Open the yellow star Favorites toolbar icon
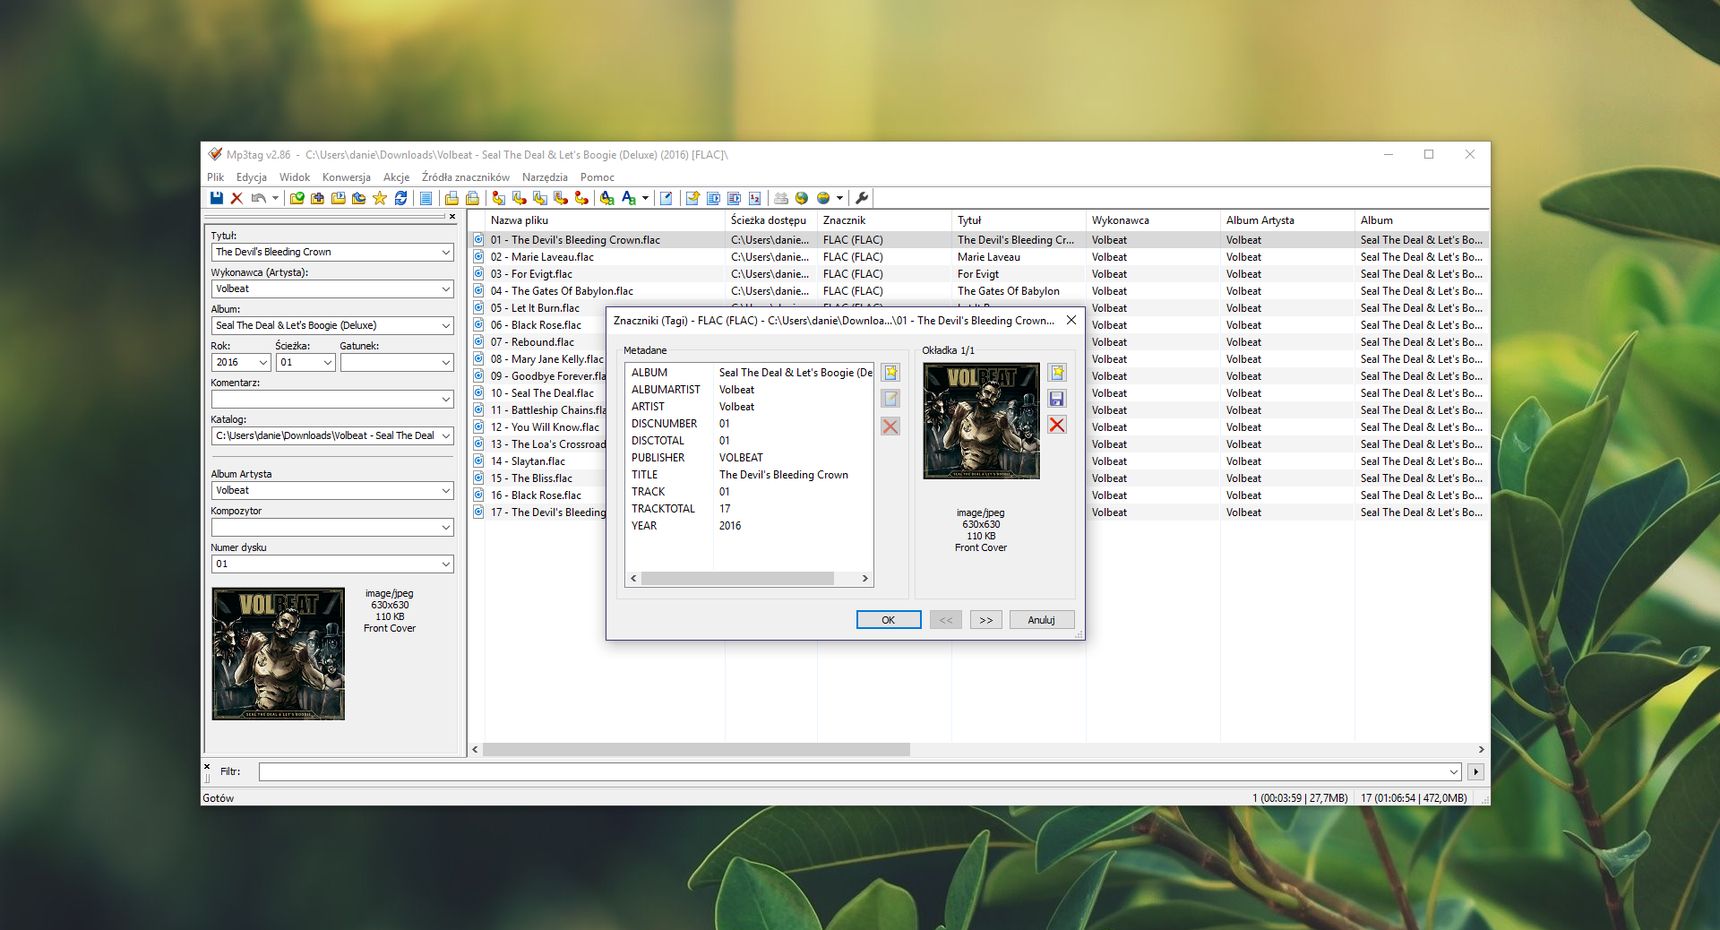The height and width of the screenshot is (930, 1720). (x=379, y=198)
